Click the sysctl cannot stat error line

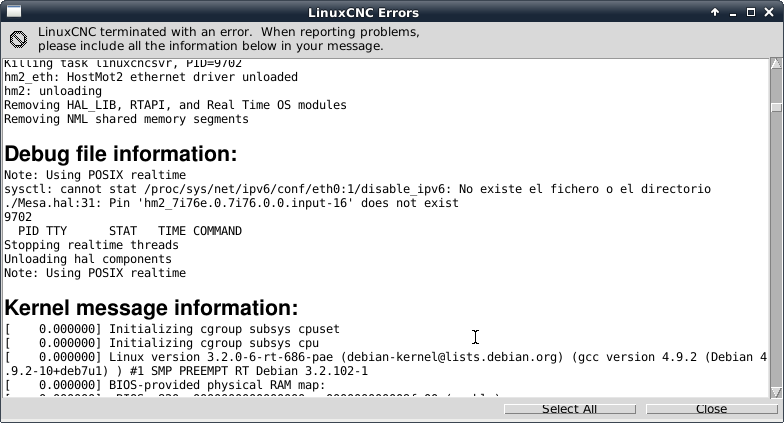tap(358, 189)
